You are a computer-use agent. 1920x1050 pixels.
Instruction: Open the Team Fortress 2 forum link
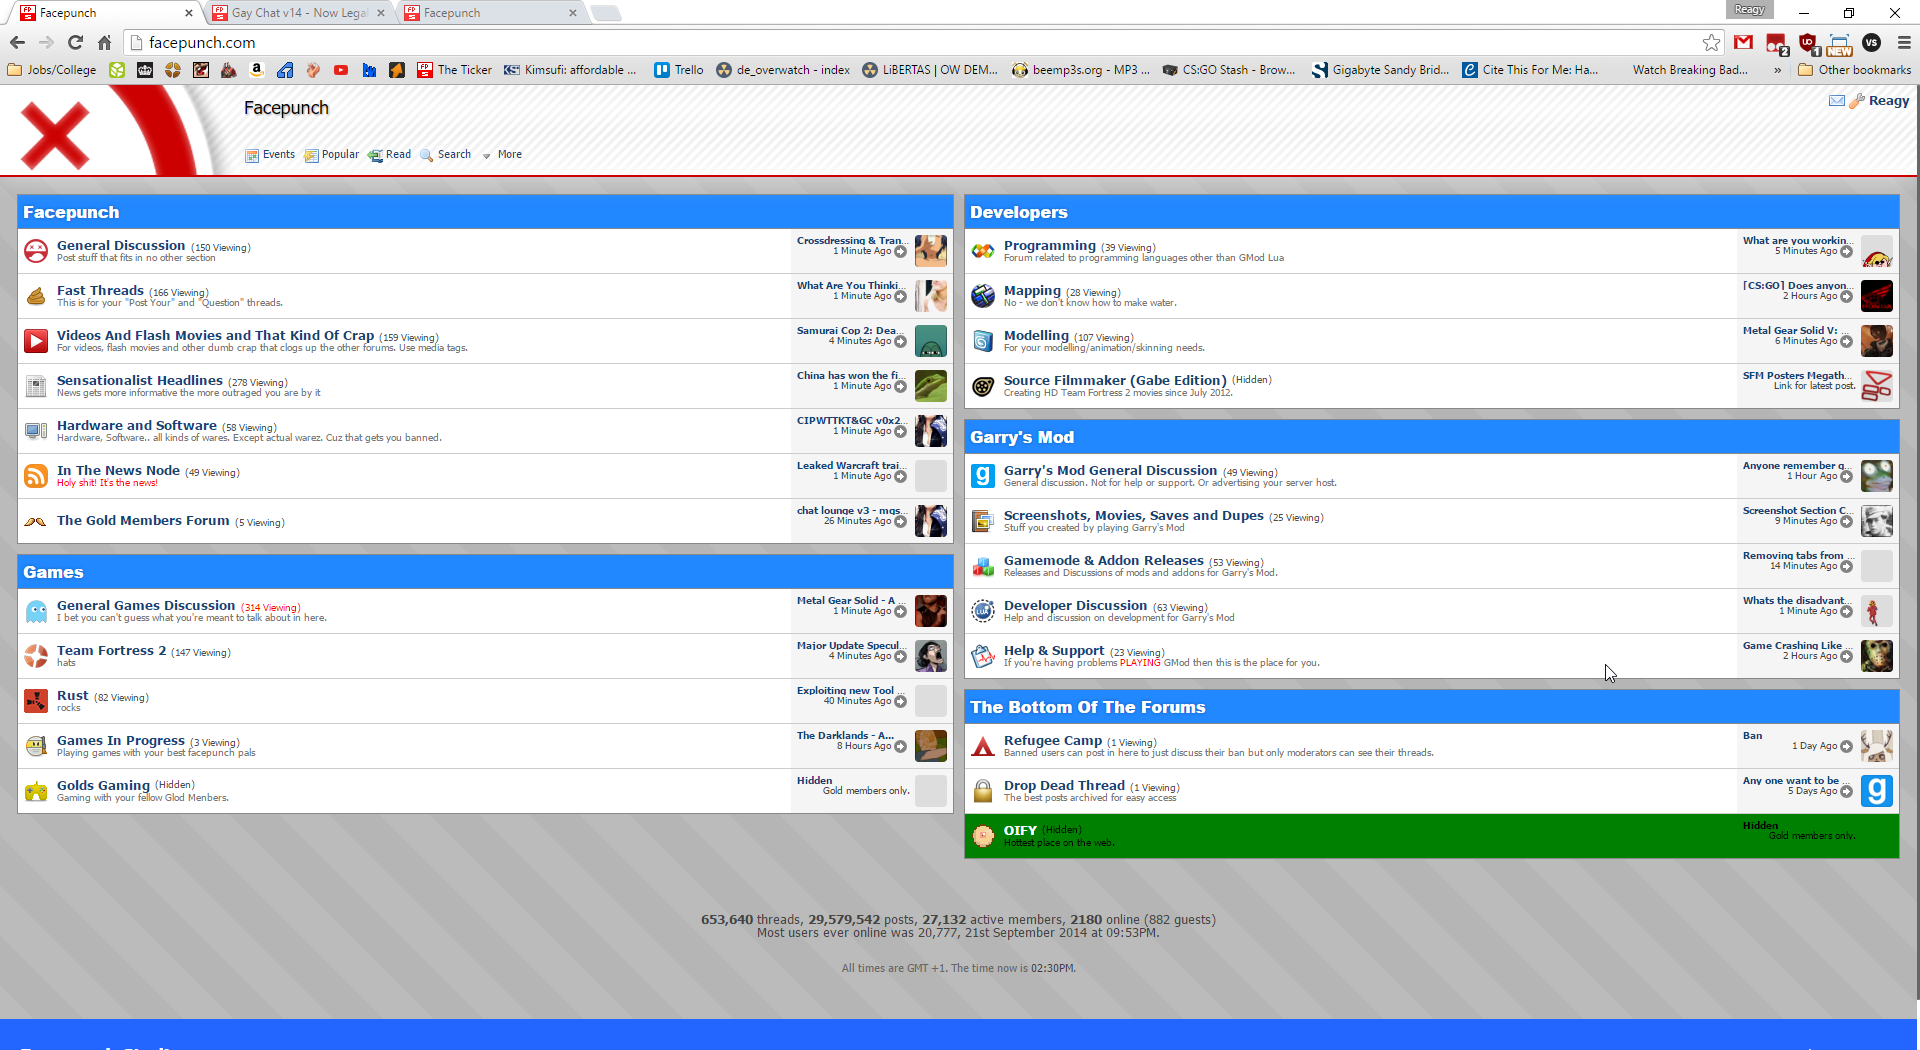[x=112, y=650]
